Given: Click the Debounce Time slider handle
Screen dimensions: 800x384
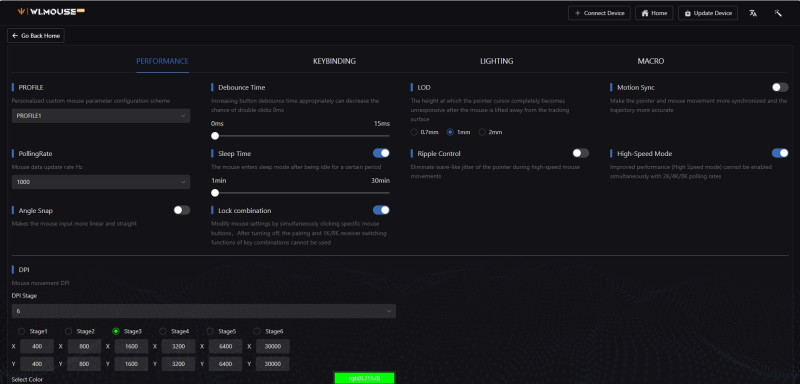Looking at the screenshot, I should tap(215, 136).
